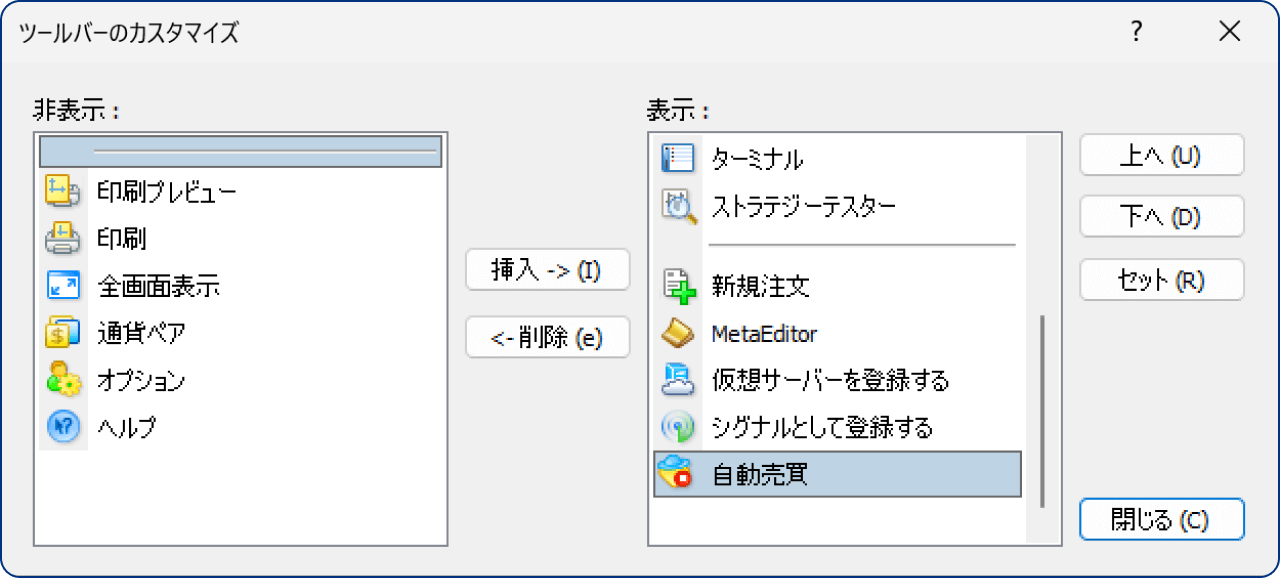Select the 全画面表示 full screen icon
Screen dimensions: 1280x578
coord(62,286)
